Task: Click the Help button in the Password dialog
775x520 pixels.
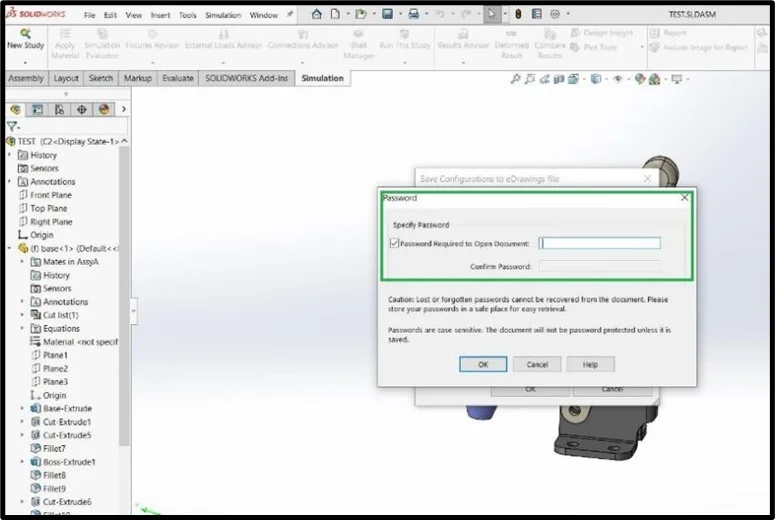Action: click(x=590, y=364)
